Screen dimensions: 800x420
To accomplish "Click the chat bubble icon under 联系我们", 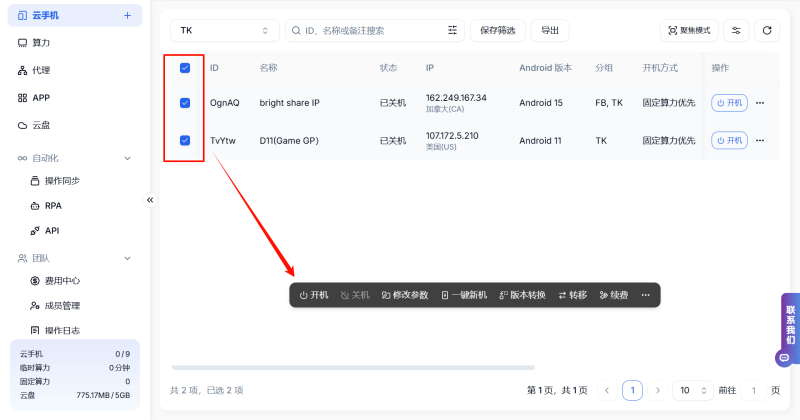I will click(x=784, y=358).
